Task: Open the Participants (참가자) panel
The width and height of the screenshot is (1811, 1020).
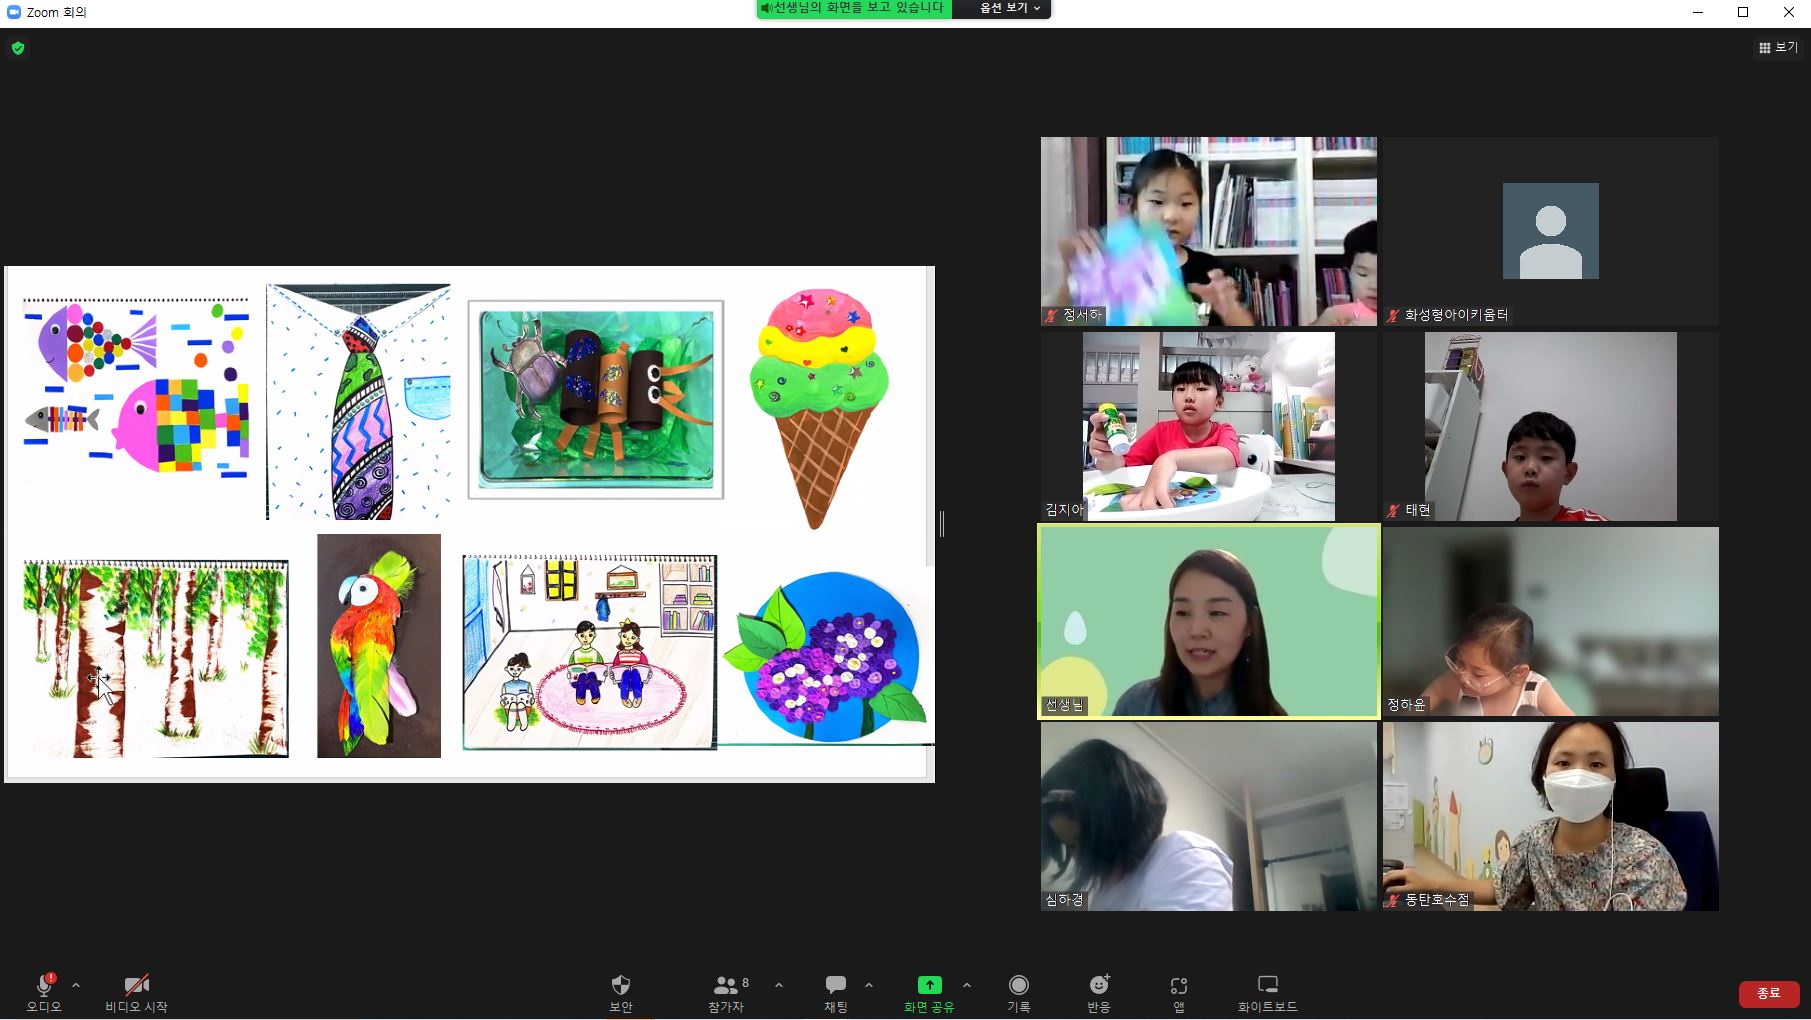Action: (727, 986)
